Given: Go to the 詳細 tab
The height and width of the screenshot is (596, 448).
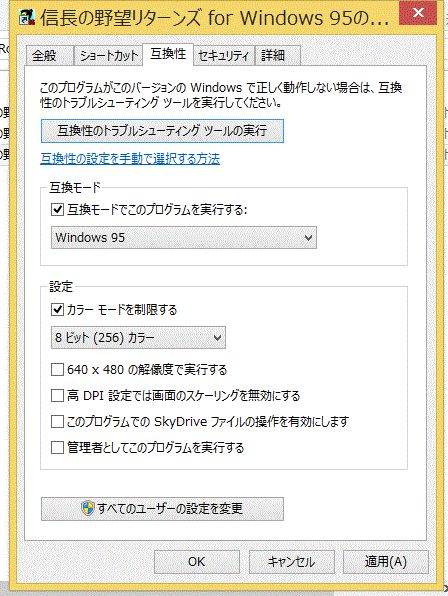Looking at the screenshot, I should pyautogui.click(x=278, y=55).
